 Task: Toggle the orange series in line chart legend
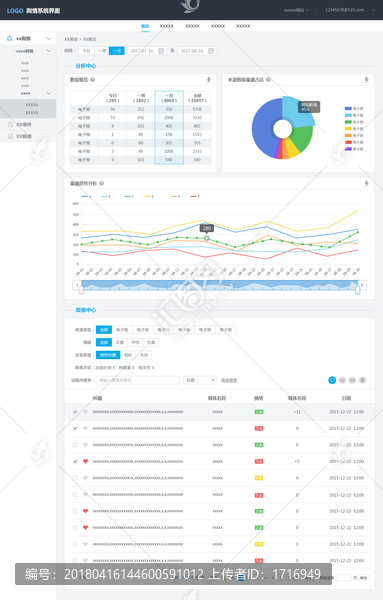[175, 196]
